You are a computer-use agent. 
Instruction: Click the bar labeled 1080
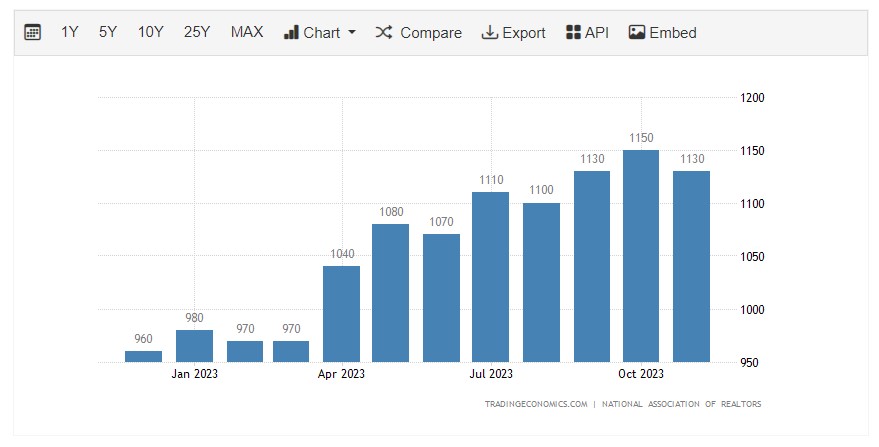pyautogui.click(x=391, y=292)
